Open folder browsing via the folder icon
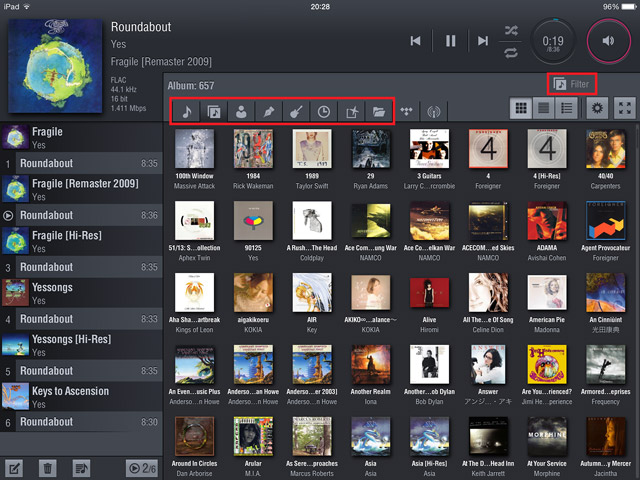This screenshot has height=480, width=640. tap(379, 112)
